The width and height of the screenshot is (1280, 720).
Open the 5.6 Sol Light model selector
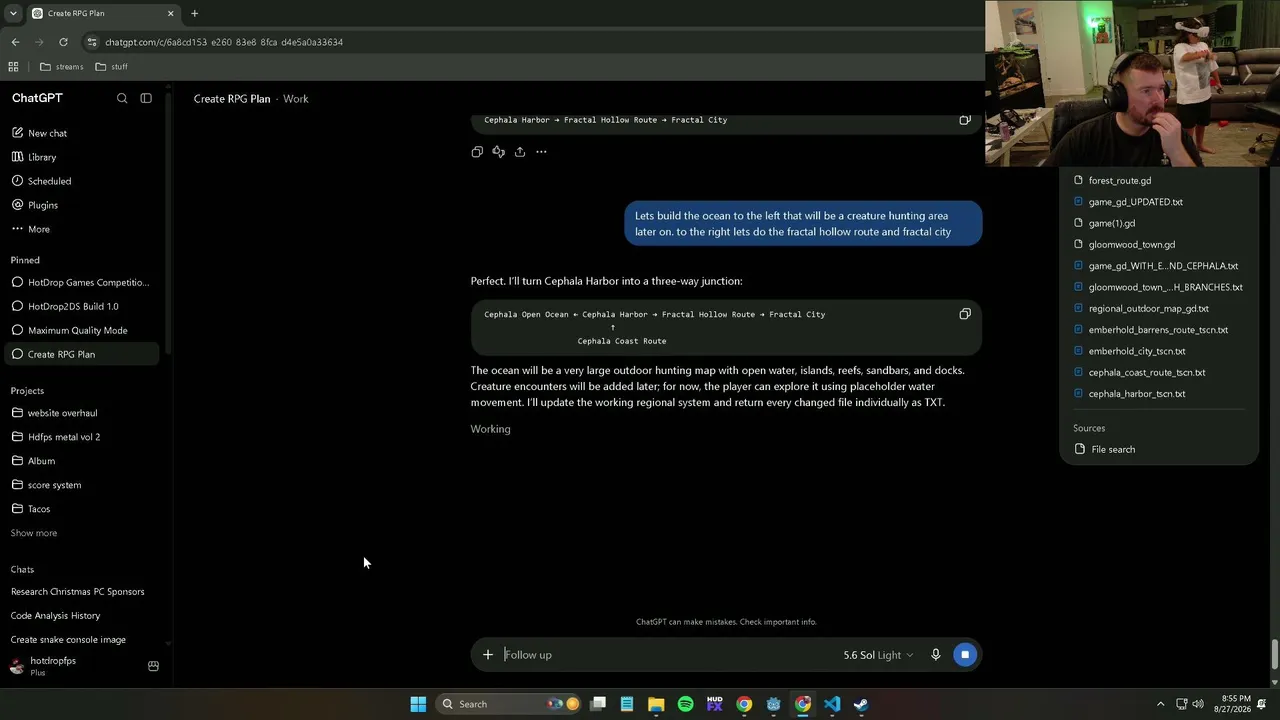pyautogui.click(x=878, y=655)
